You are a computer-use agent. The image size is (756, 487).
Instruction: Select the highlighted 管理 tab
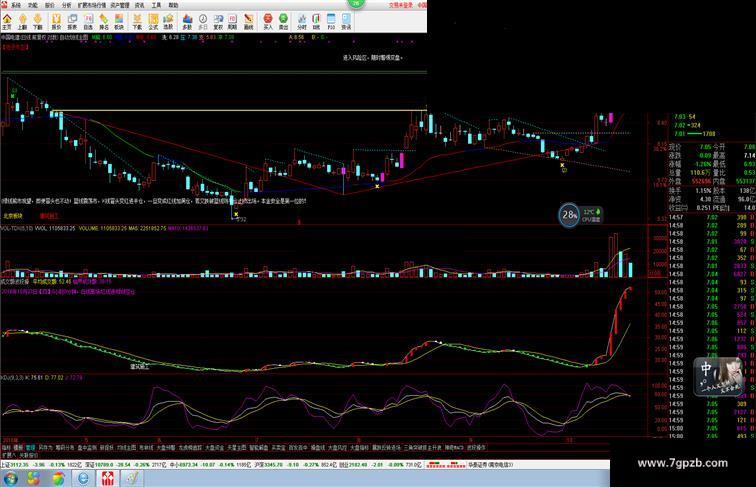[31, 447]
